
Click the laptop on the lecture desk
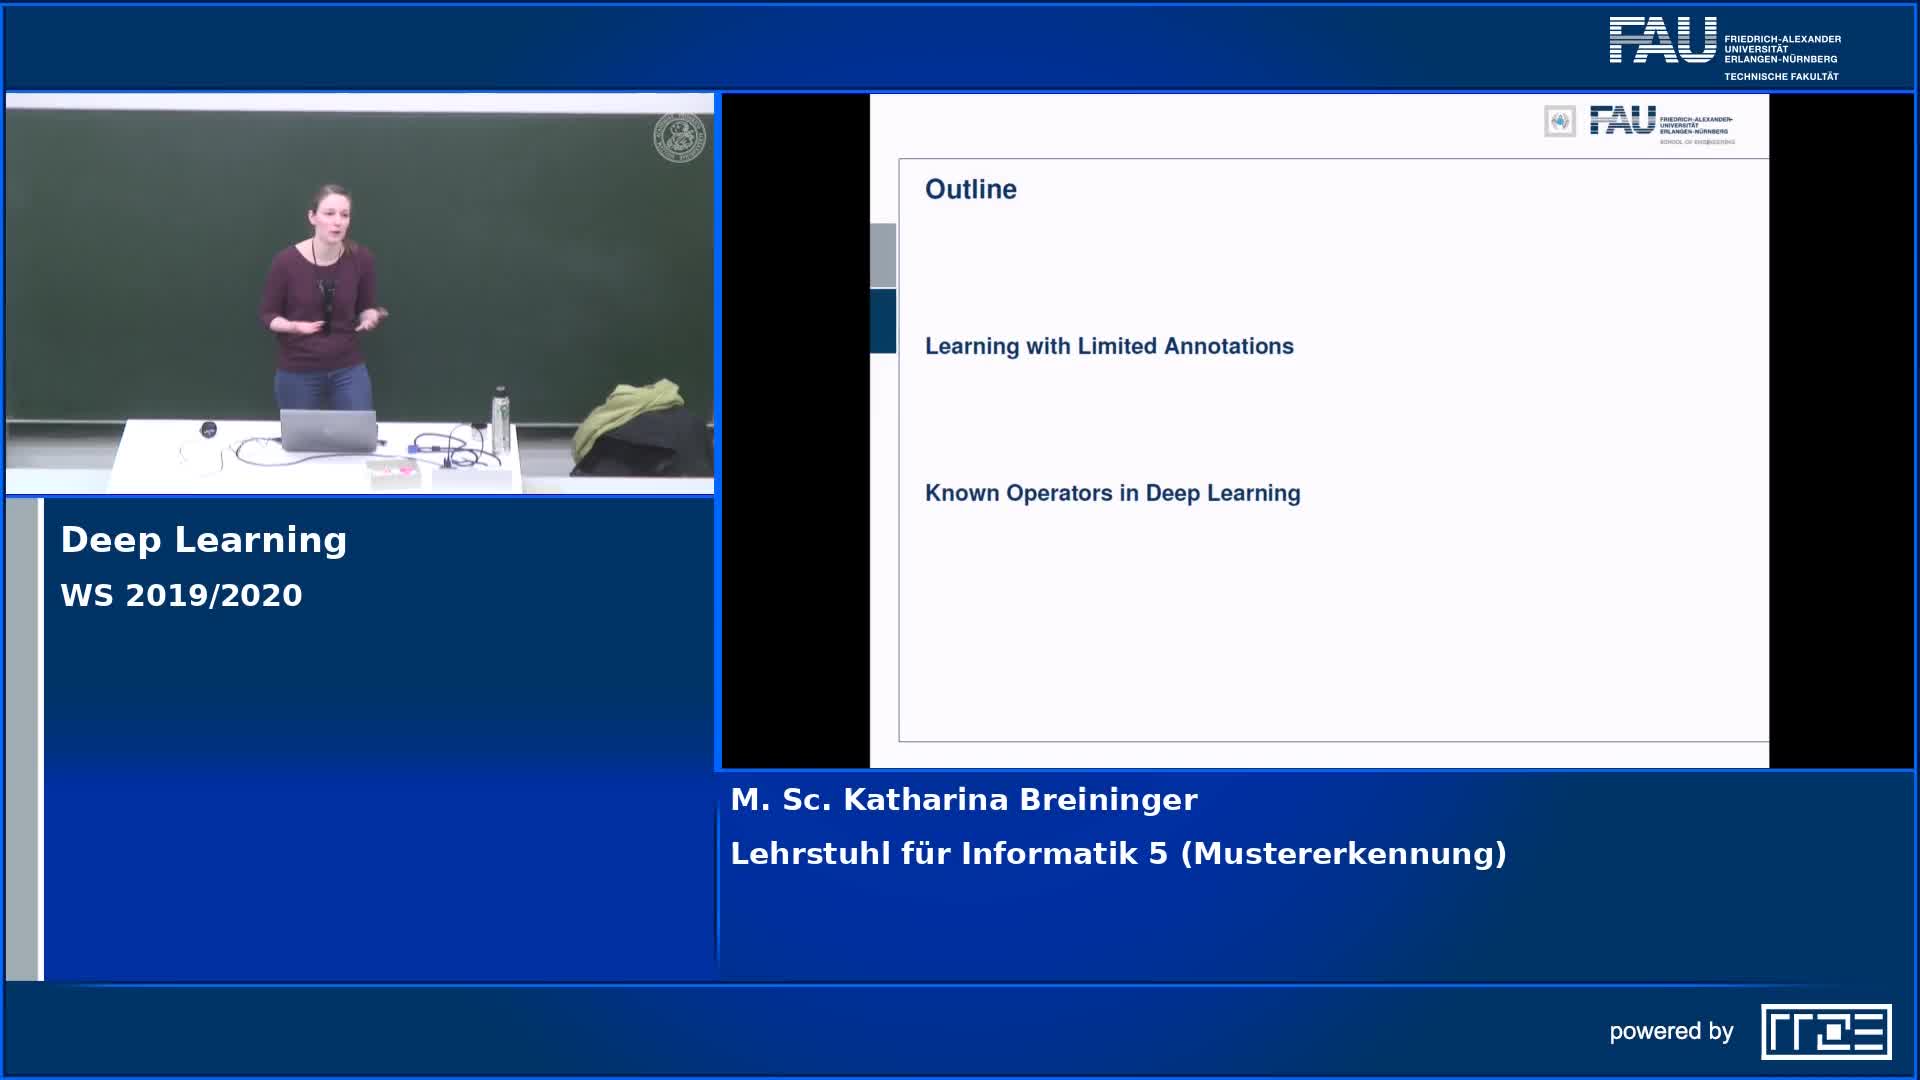[x=328, y=430]
